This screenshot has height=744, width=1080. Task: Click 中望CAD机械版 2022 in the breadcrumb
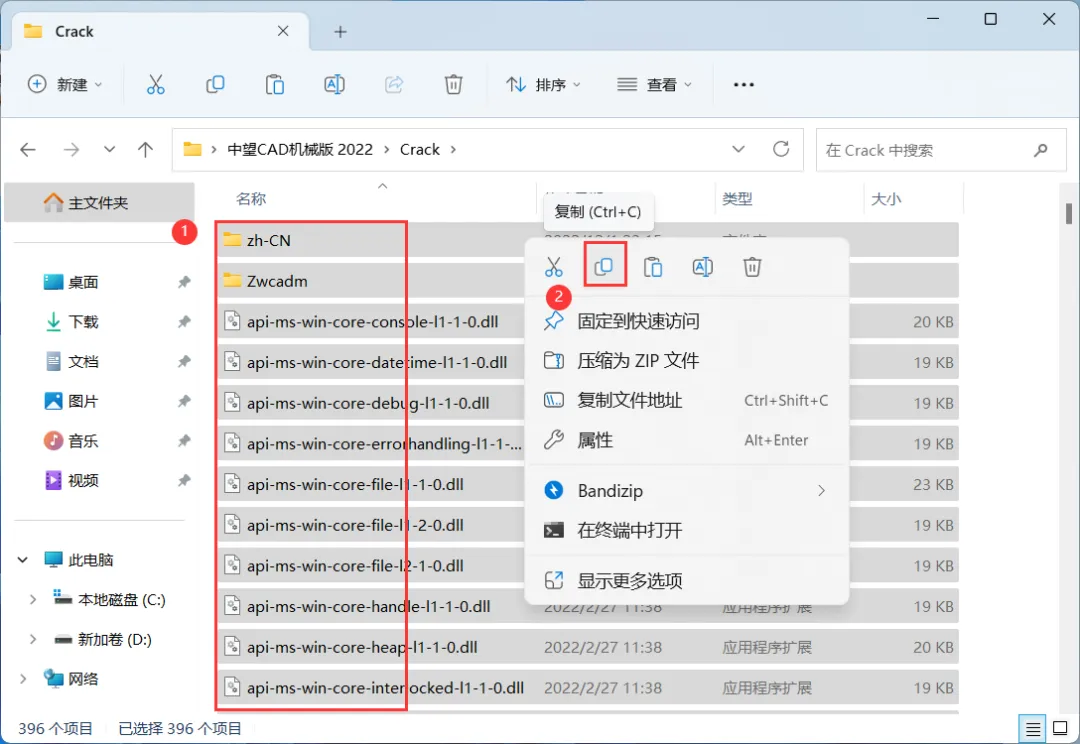pyautogui.click(x=300, y=149)
